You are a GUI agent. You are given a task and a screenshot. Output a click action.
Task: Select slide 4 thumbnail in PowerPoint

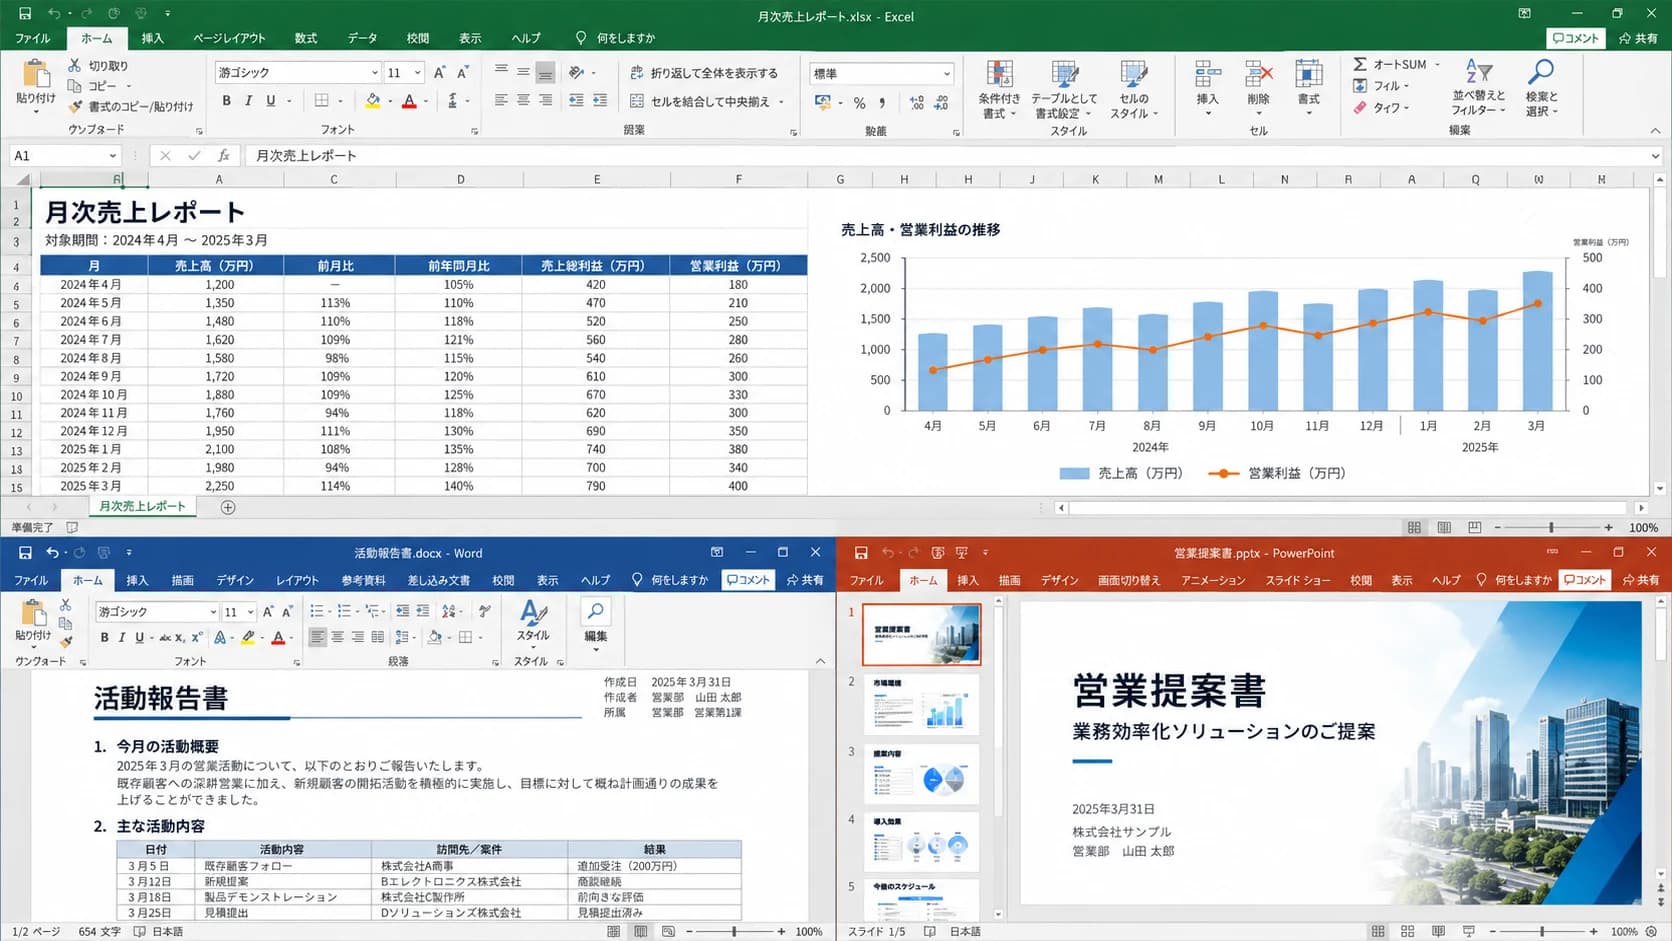pyautogui.click(x=921, y=840)
